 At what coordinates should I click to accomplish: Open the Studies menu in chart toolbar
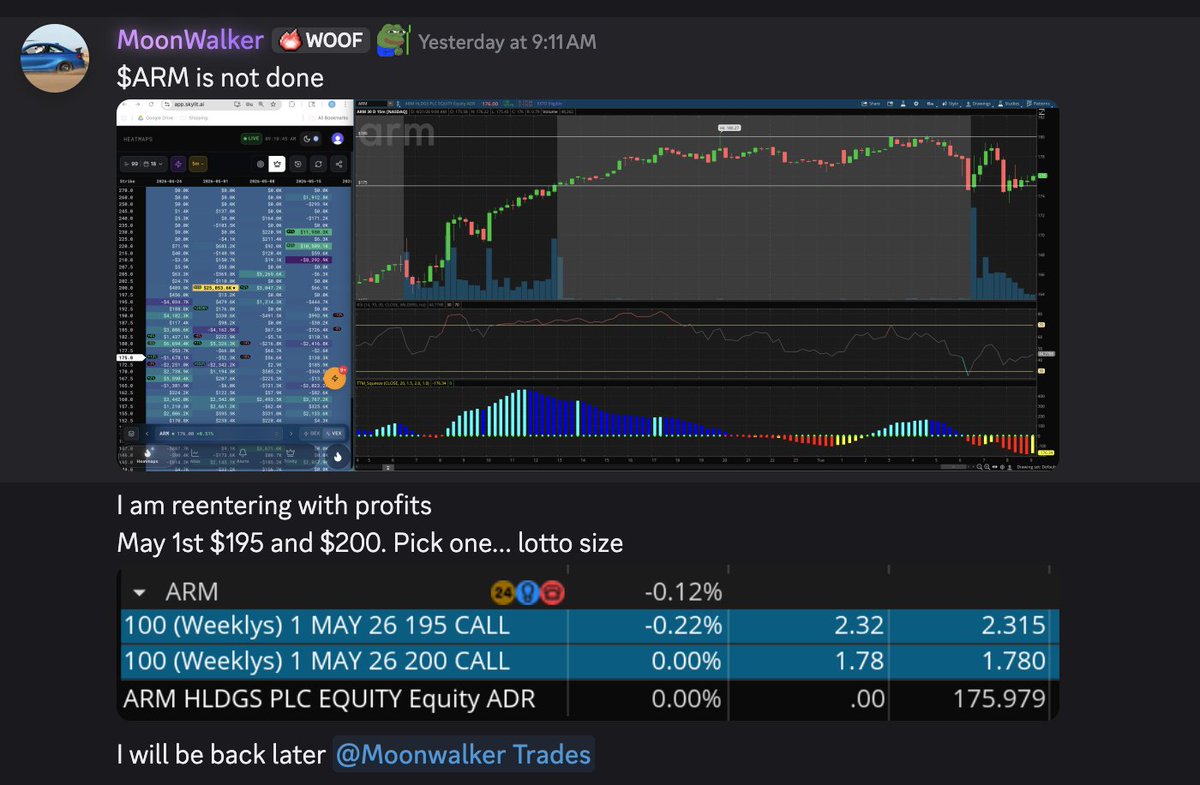(x=1009, y=104)
